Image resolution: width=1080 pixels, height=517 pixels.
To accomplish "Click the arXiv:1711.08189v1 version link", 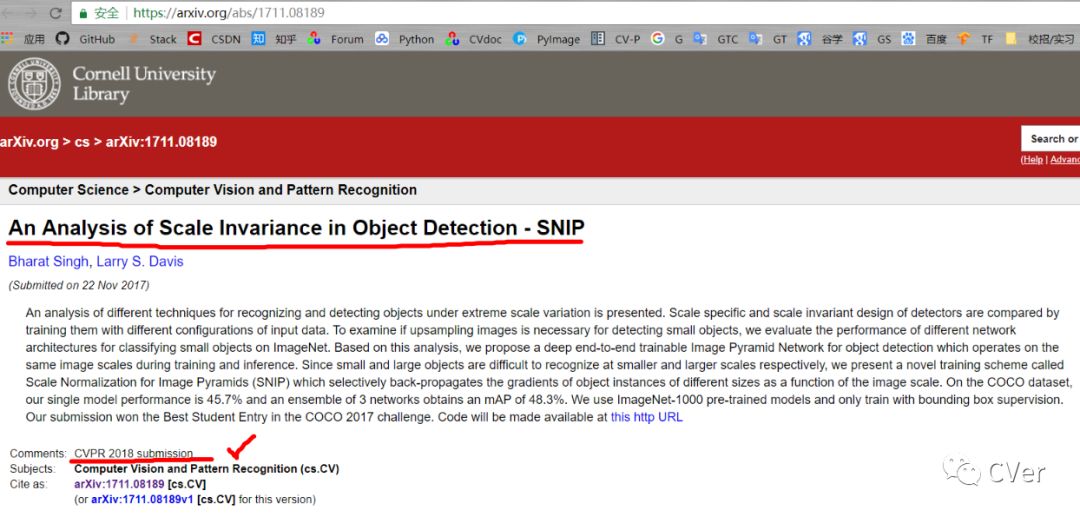I will tap(143, 499).
